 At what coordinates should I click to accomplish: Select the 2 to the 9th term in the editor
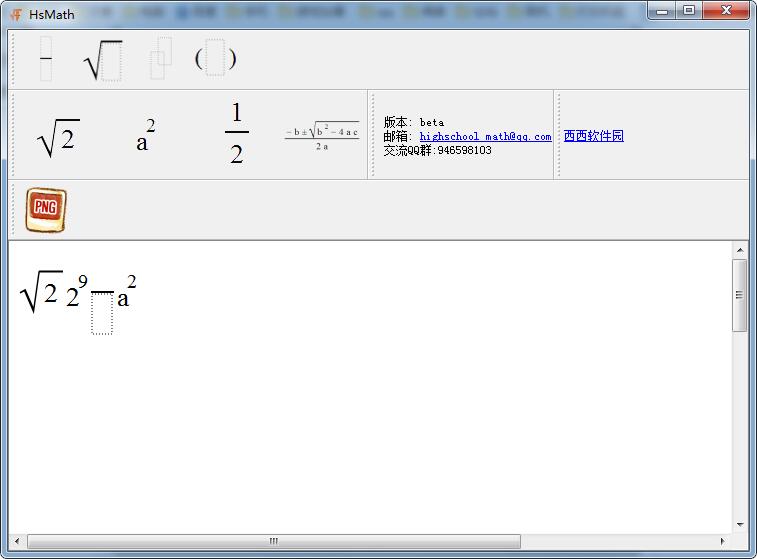(x=77, y=291)
